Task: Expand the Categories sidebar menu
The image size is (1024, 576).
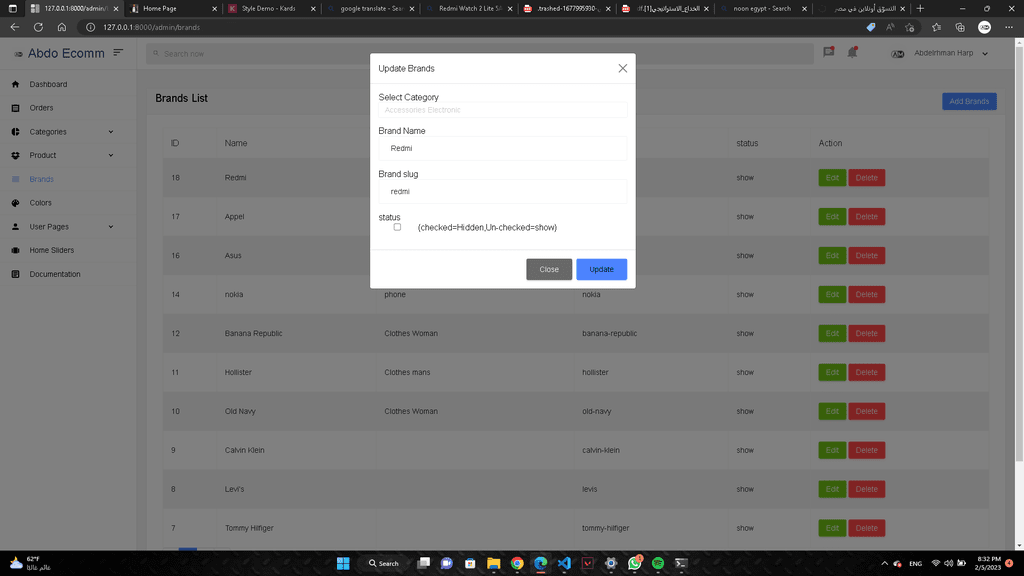Action: pos(110,132)
